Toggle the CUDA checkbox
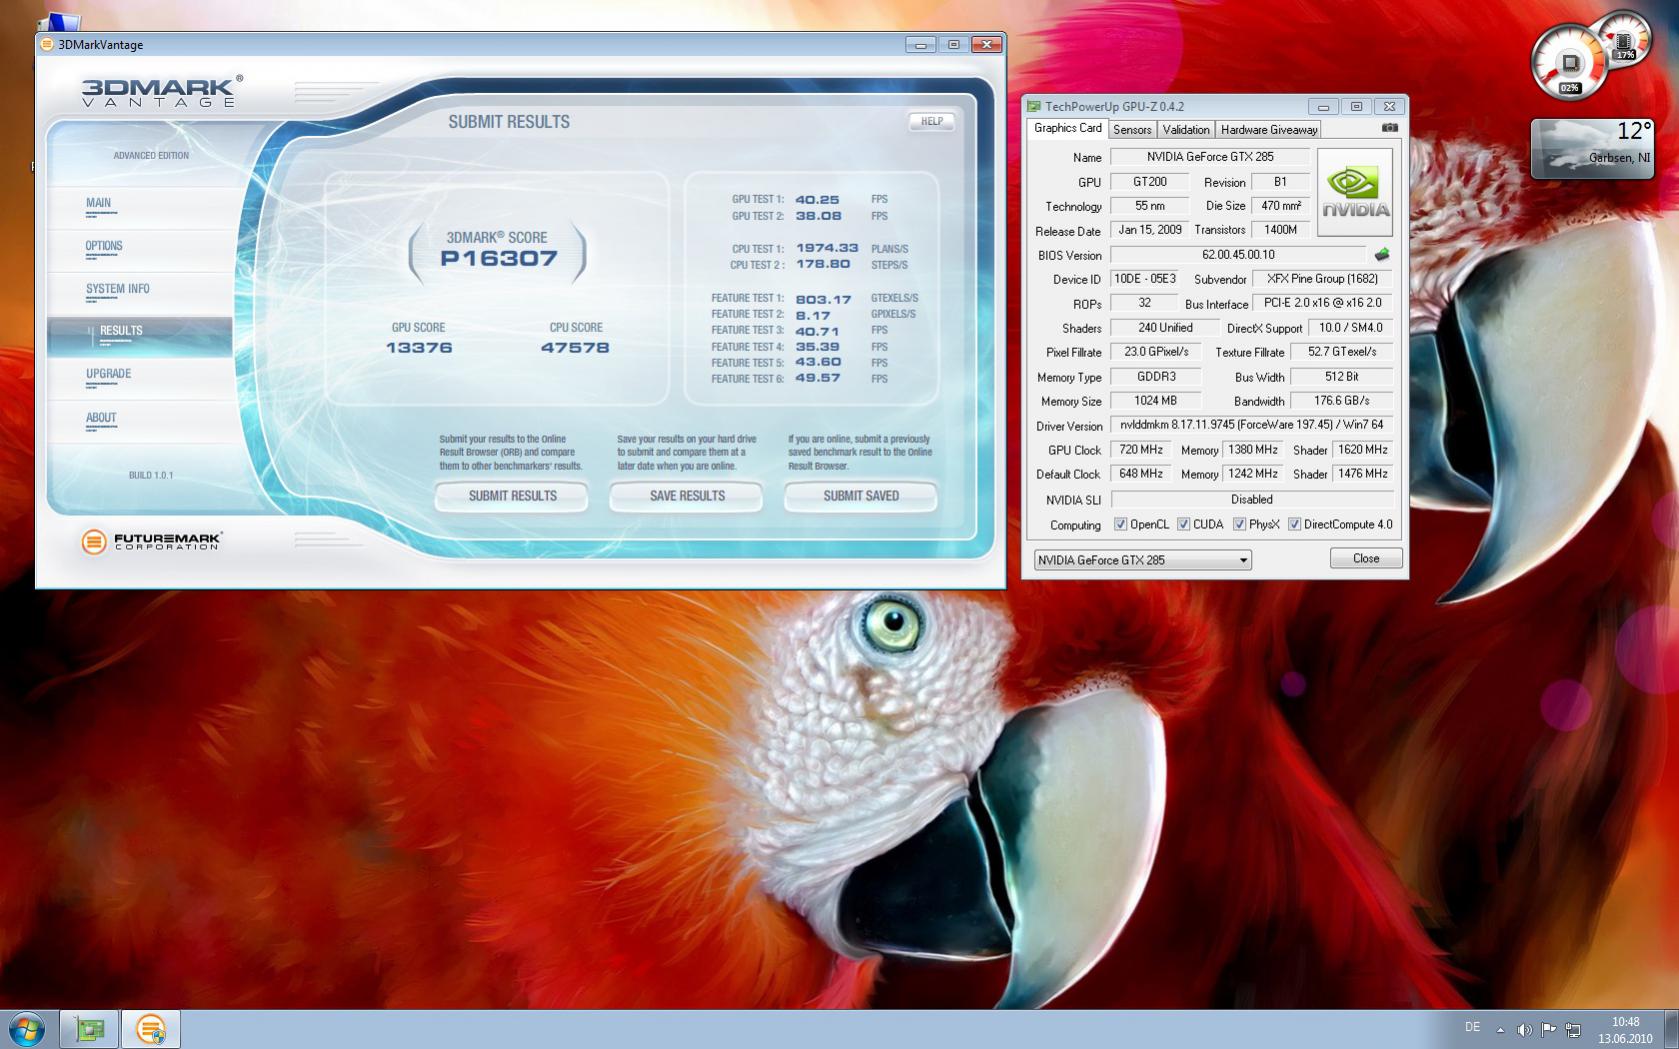The height and width of the screenshot is (1049, 1679). pyautogui.click(x=1183, y=524)
